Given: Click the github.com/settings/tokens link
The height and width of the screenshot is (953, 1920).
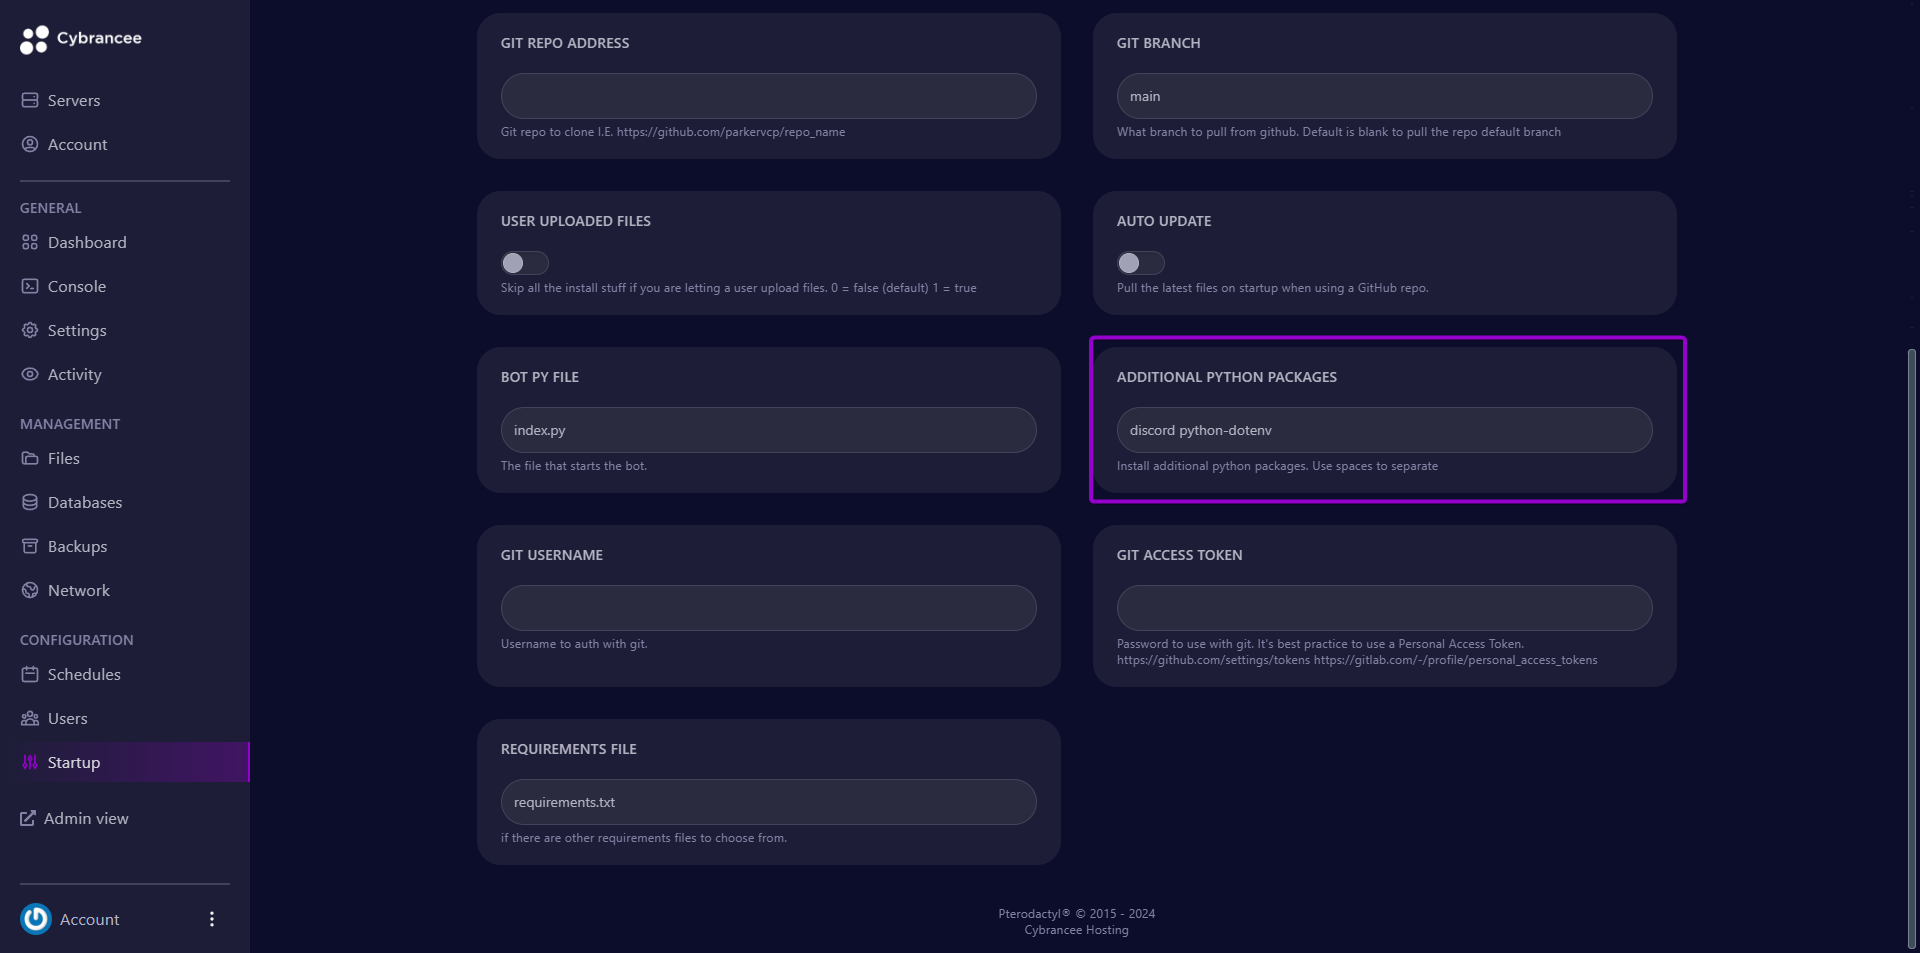Looking at the screenshot, I should [1211, 659].
